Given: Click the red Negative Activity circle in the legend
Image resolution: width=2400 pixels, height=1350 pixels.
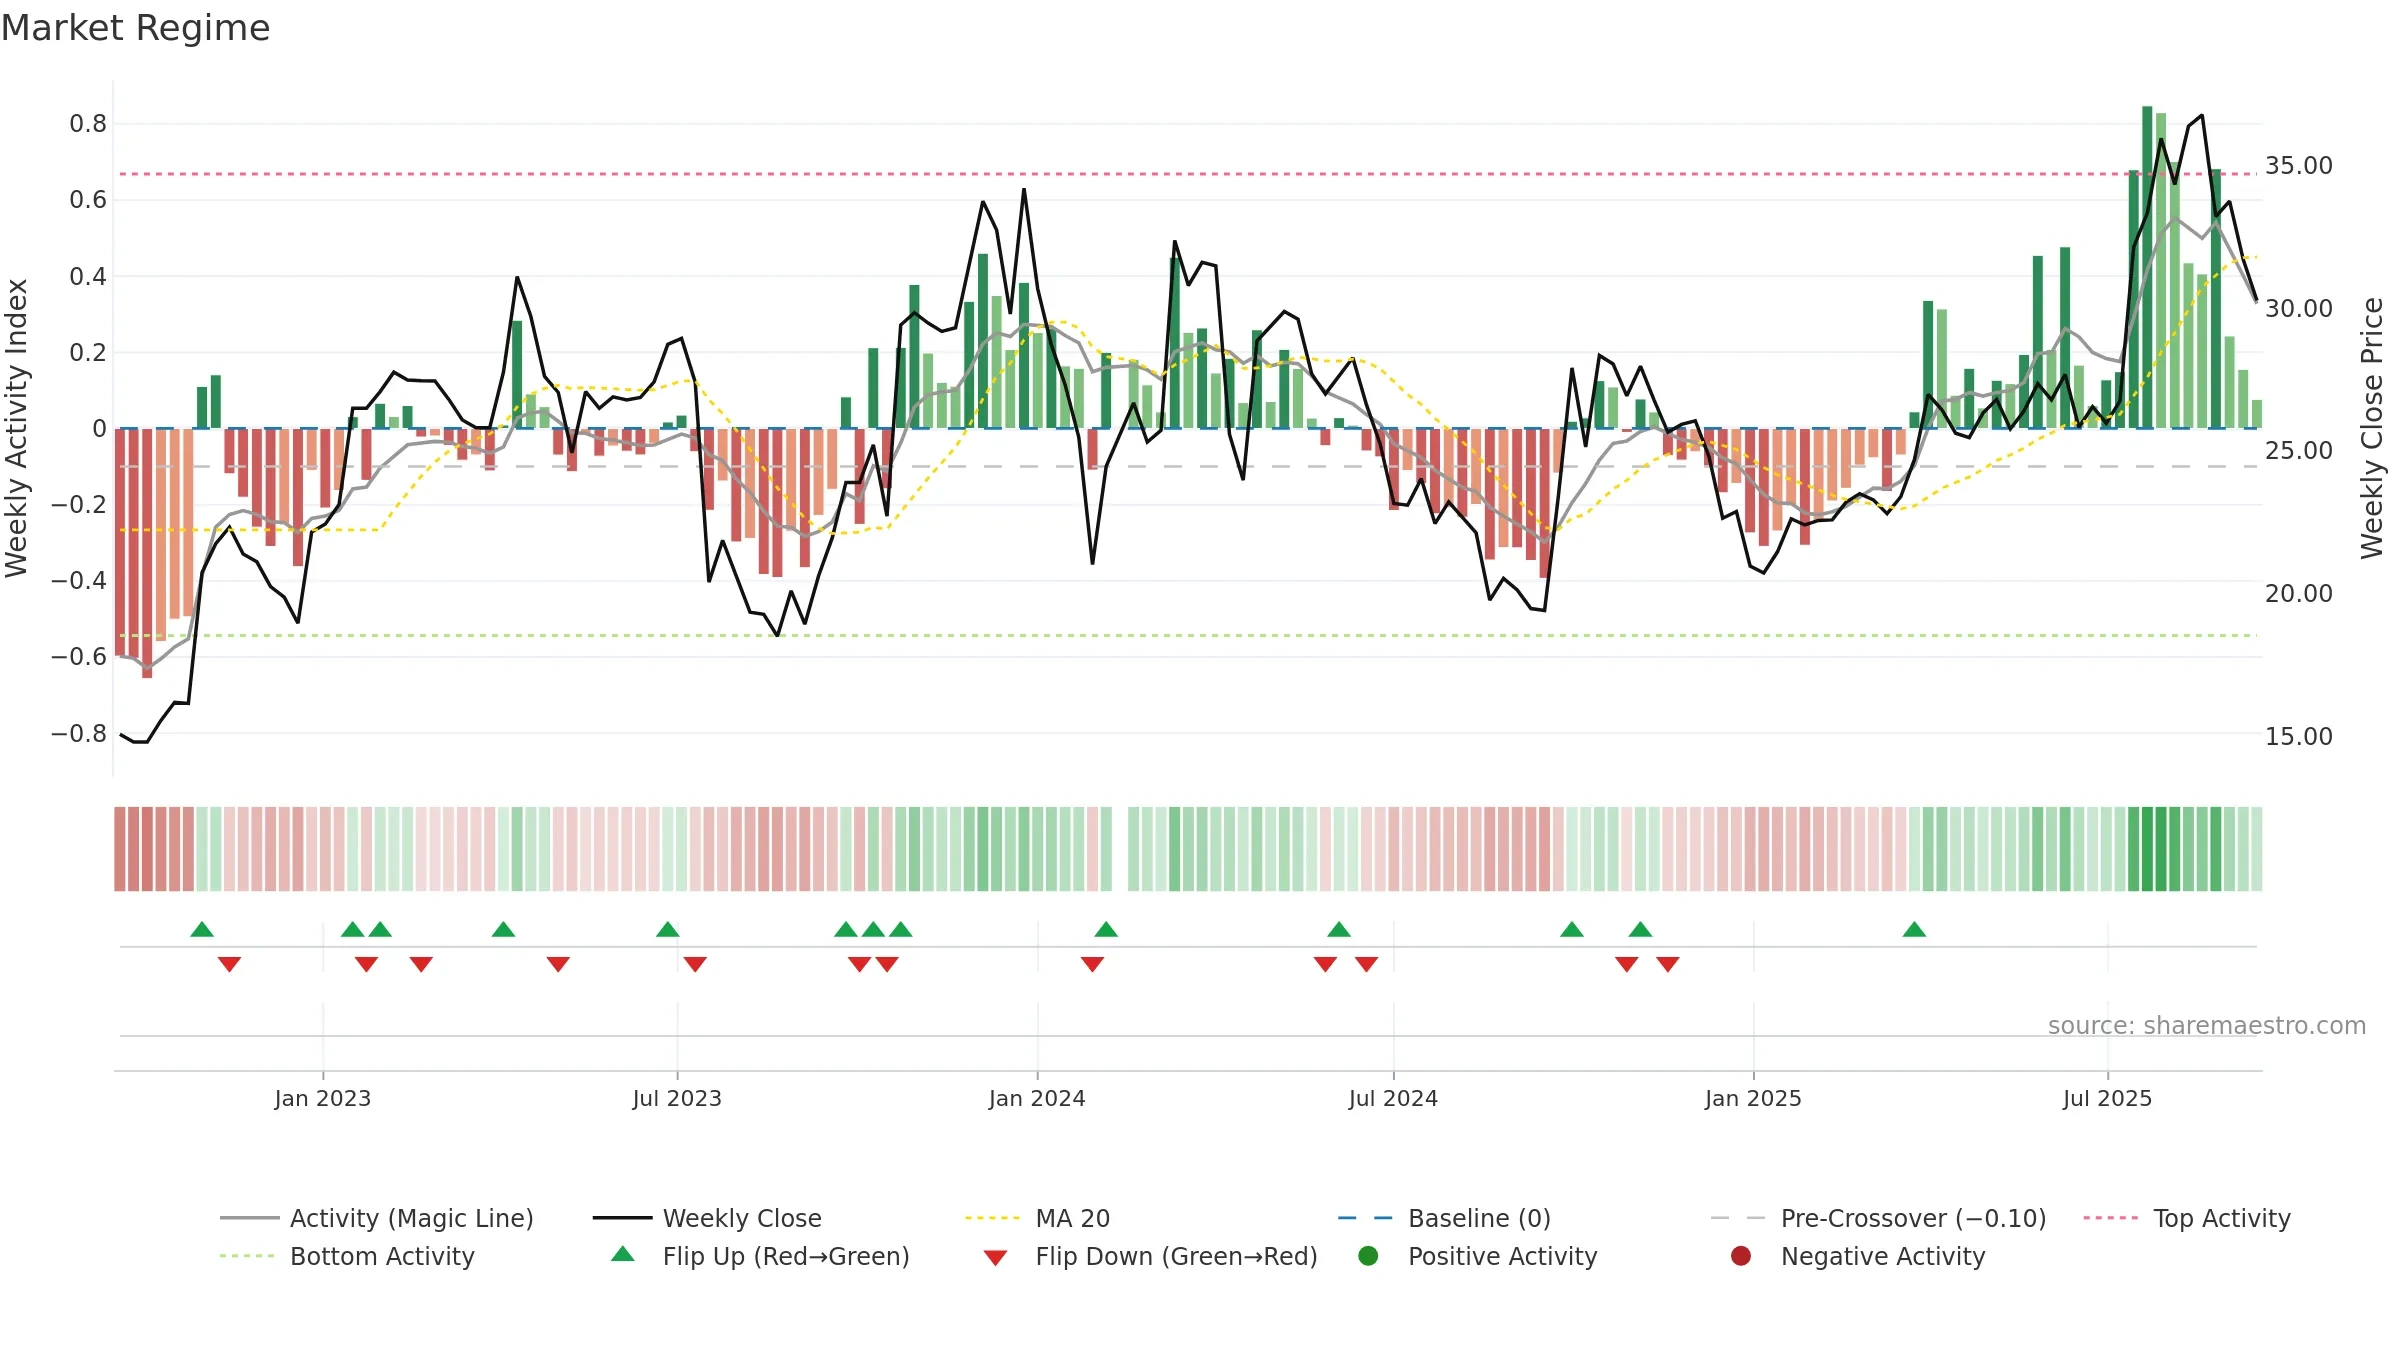Looking at the screenshot, I should tap(1741, 1256).
